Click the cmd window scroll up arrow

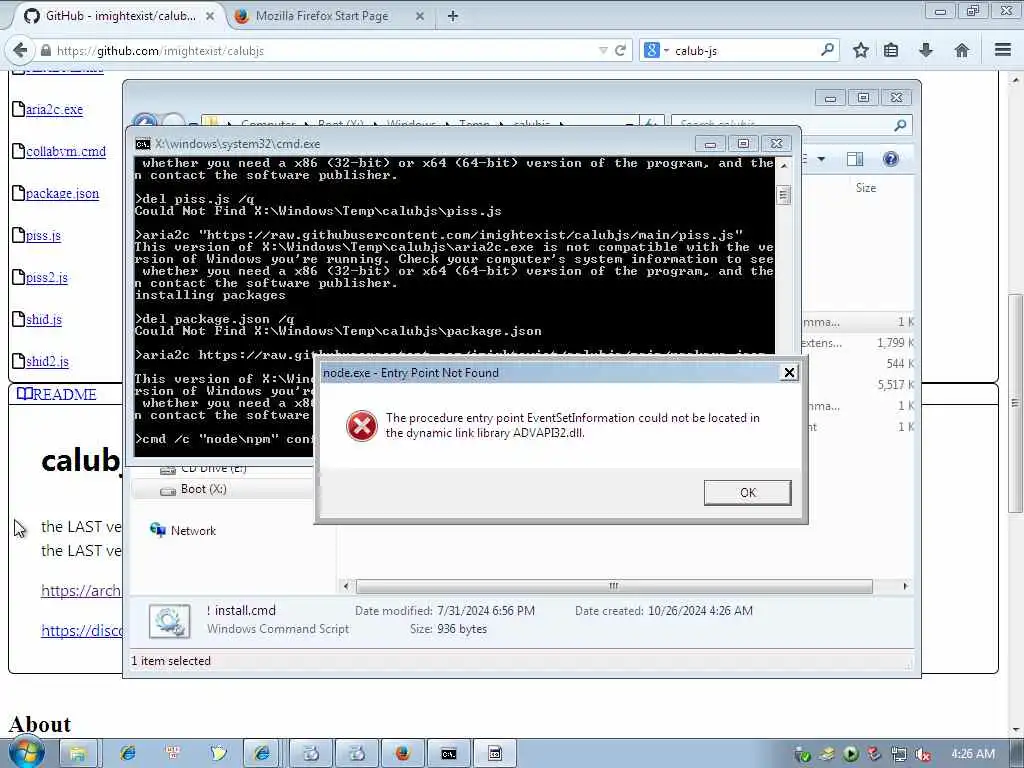click(784, 166)
